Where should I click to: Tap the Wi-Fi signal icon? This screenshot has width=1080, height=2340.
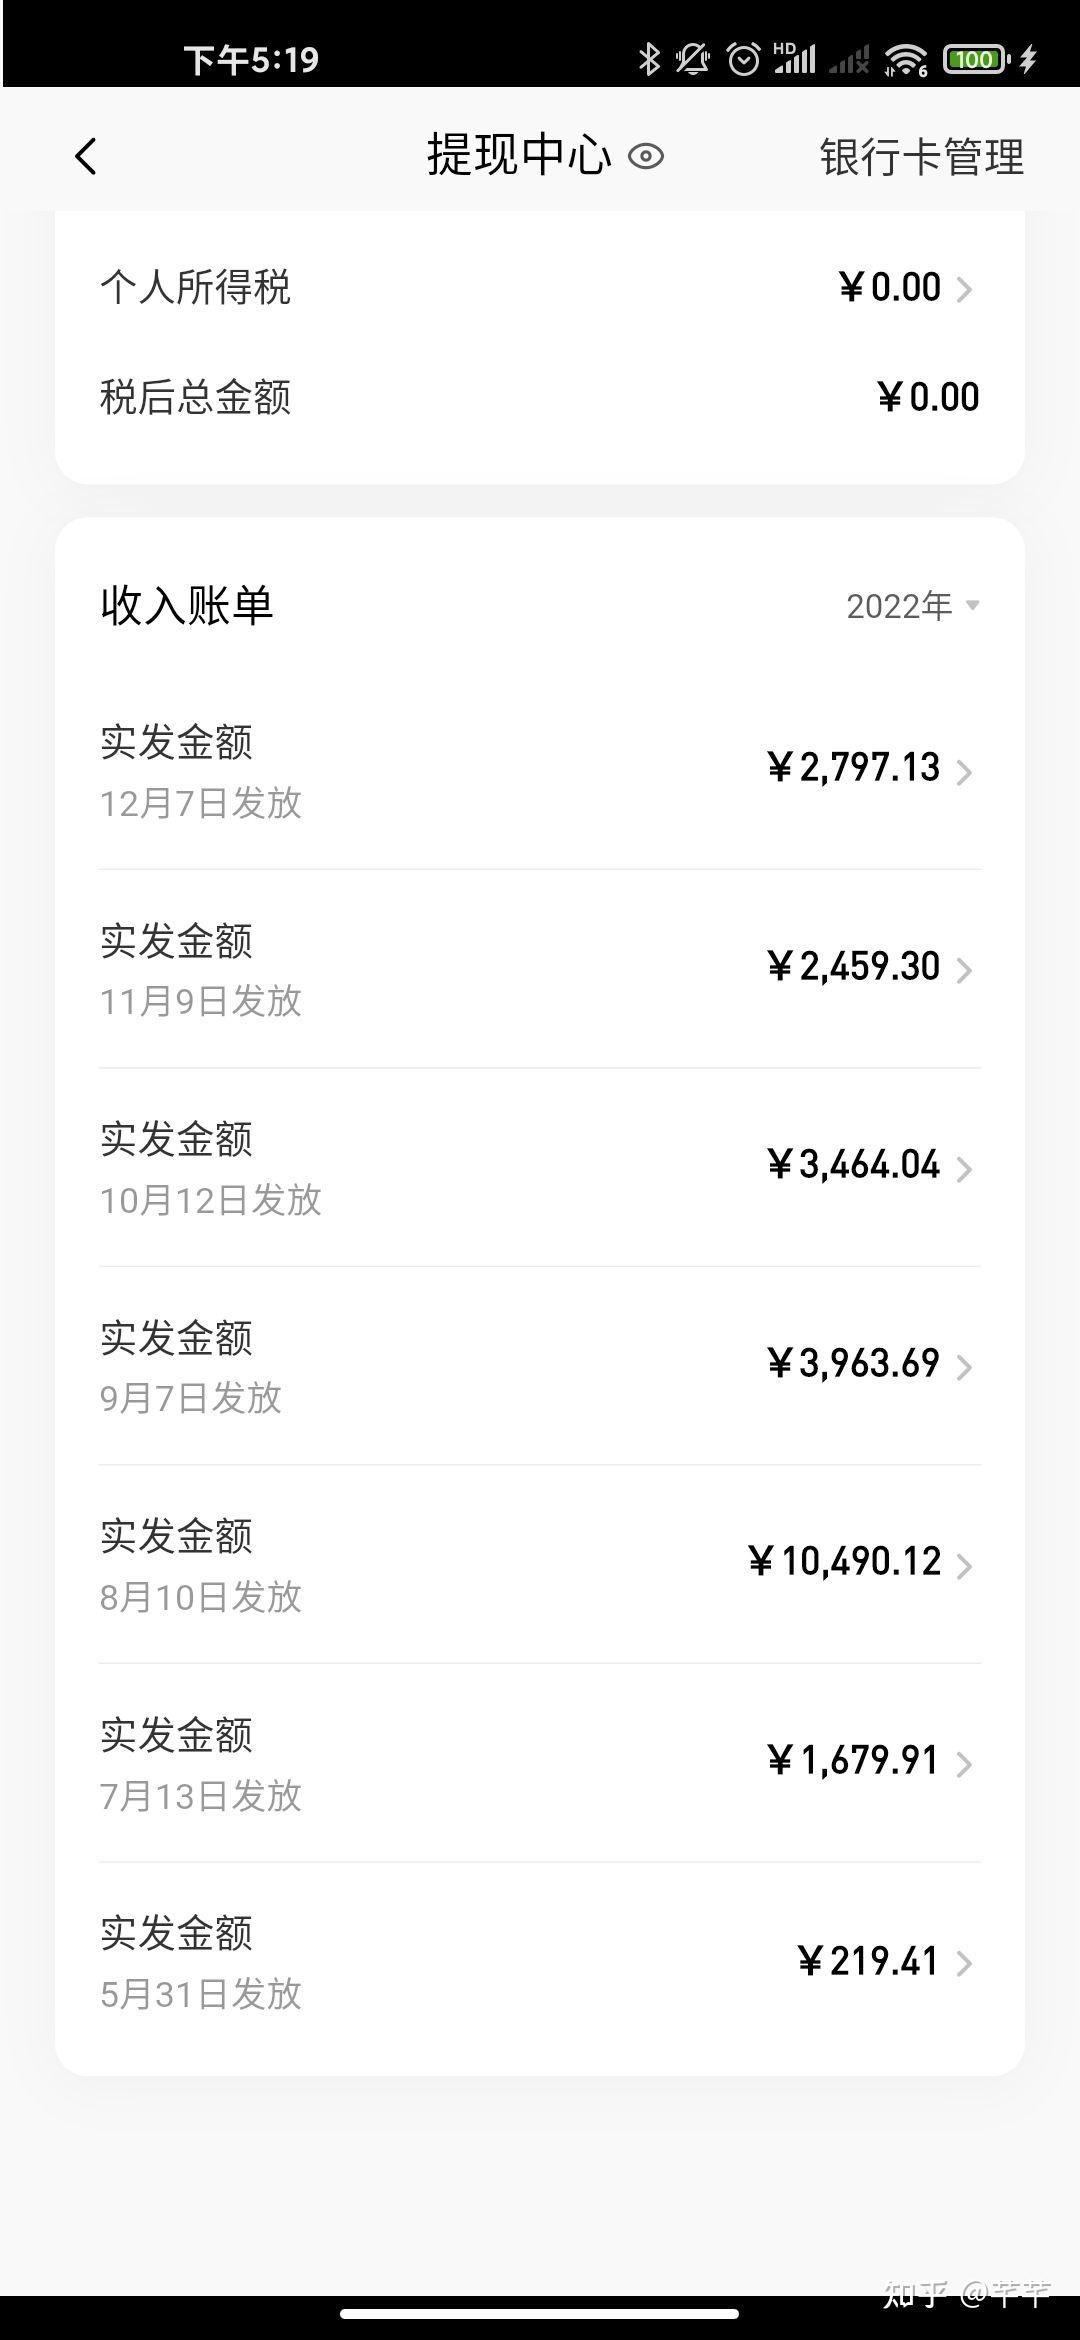click(x=906, y=59)
